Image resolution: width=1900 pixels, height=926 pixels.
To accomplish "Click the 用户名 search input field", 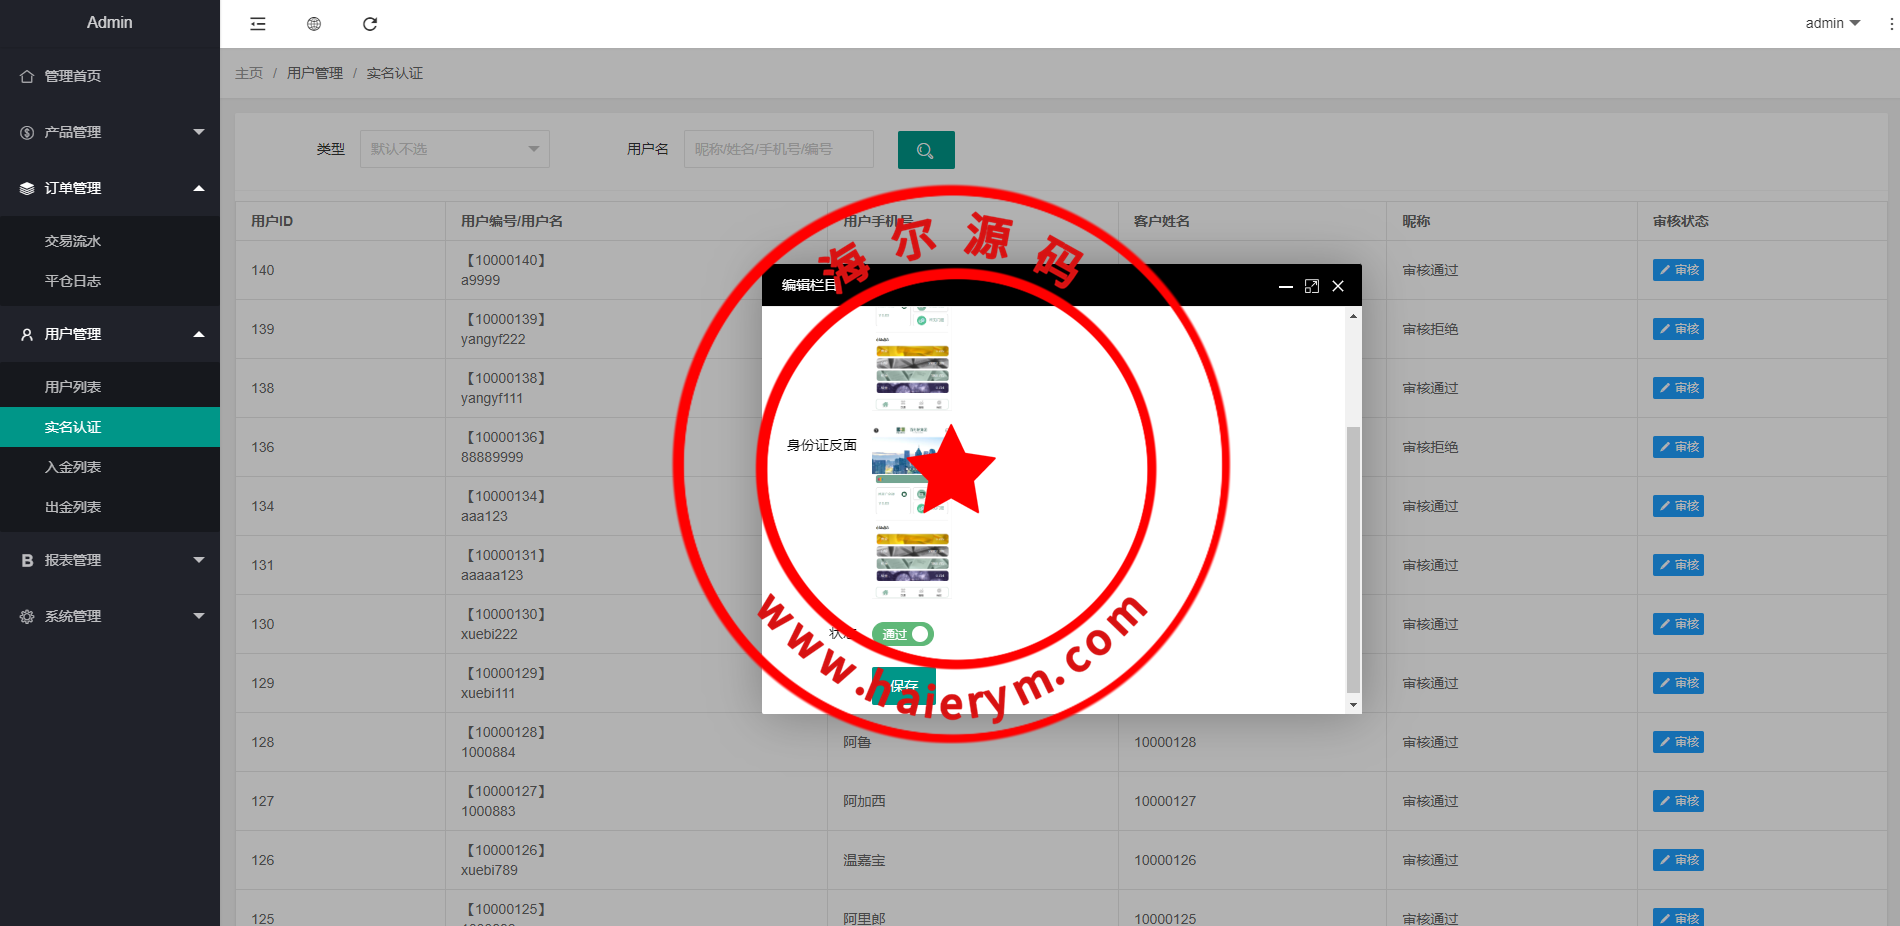I will [x=778, y=149].
